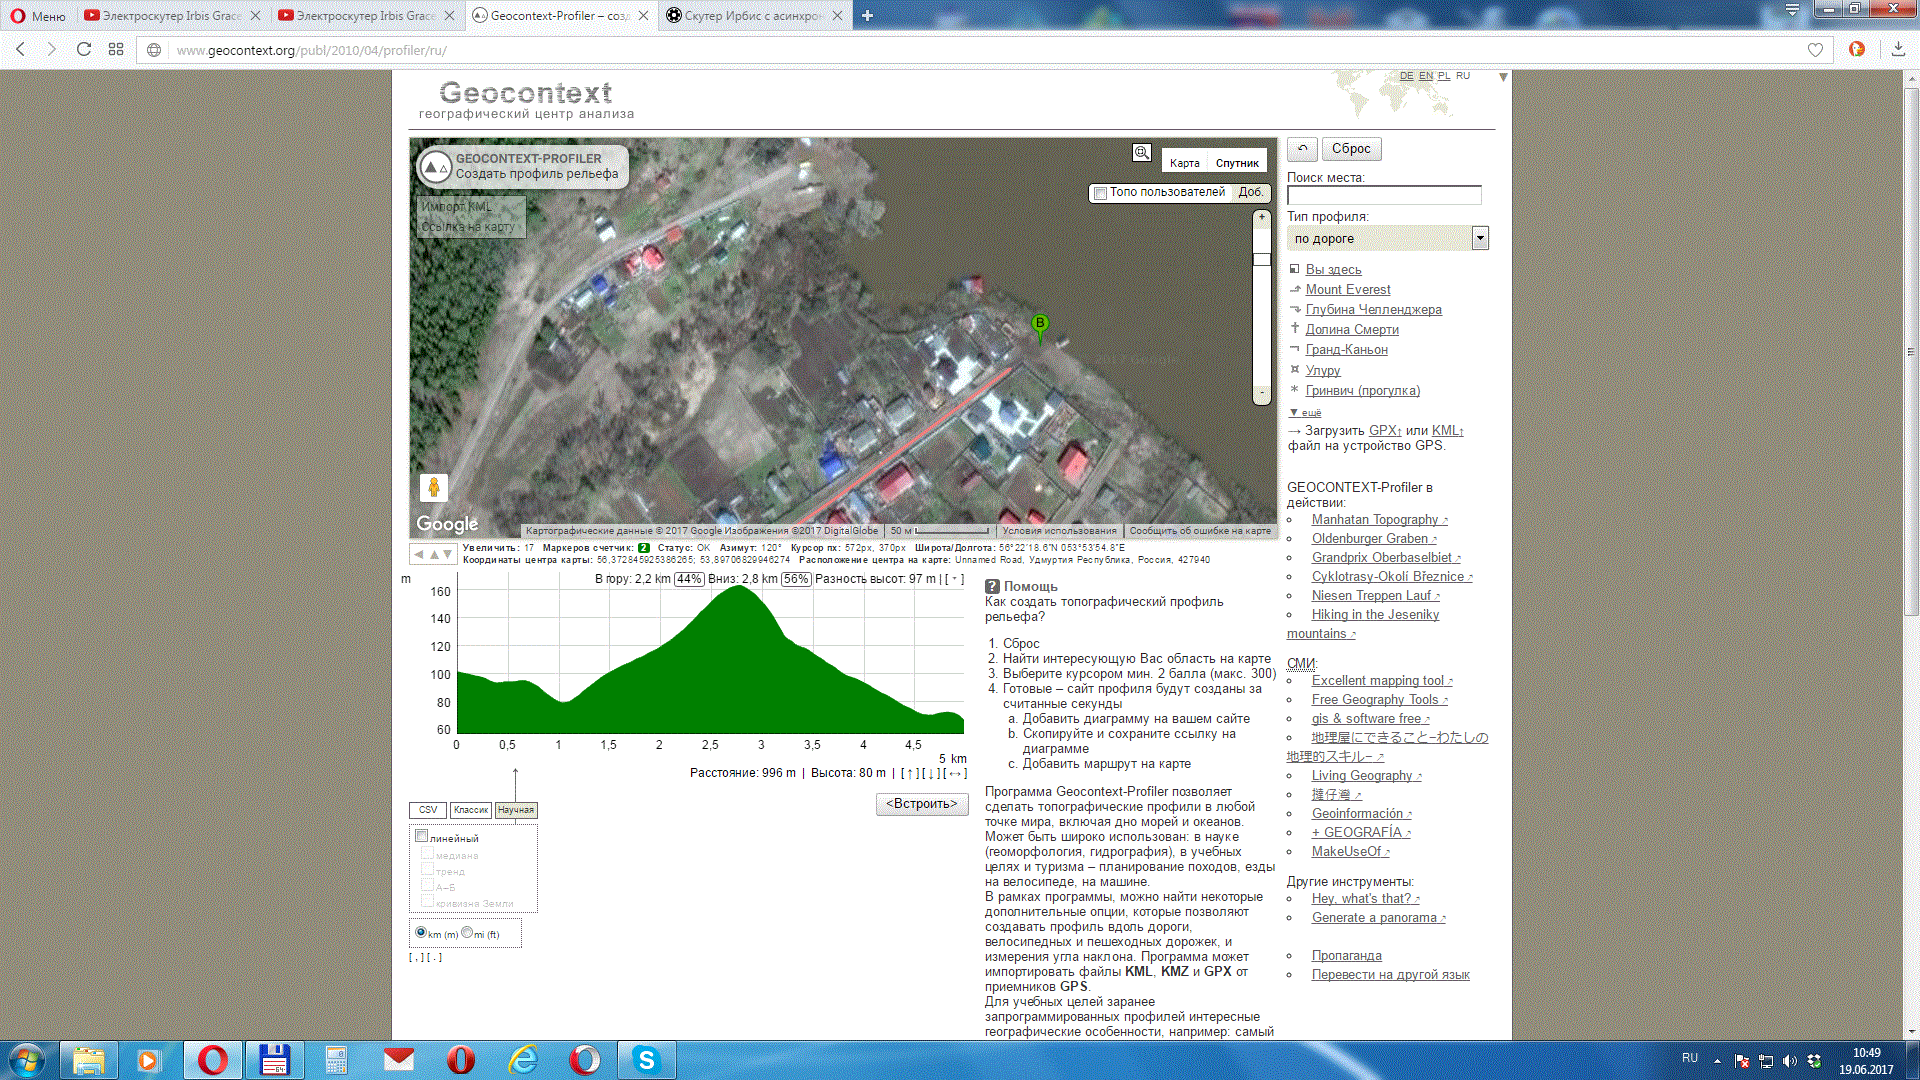Click the page vertical scrollbar

tap(1911, 350)
